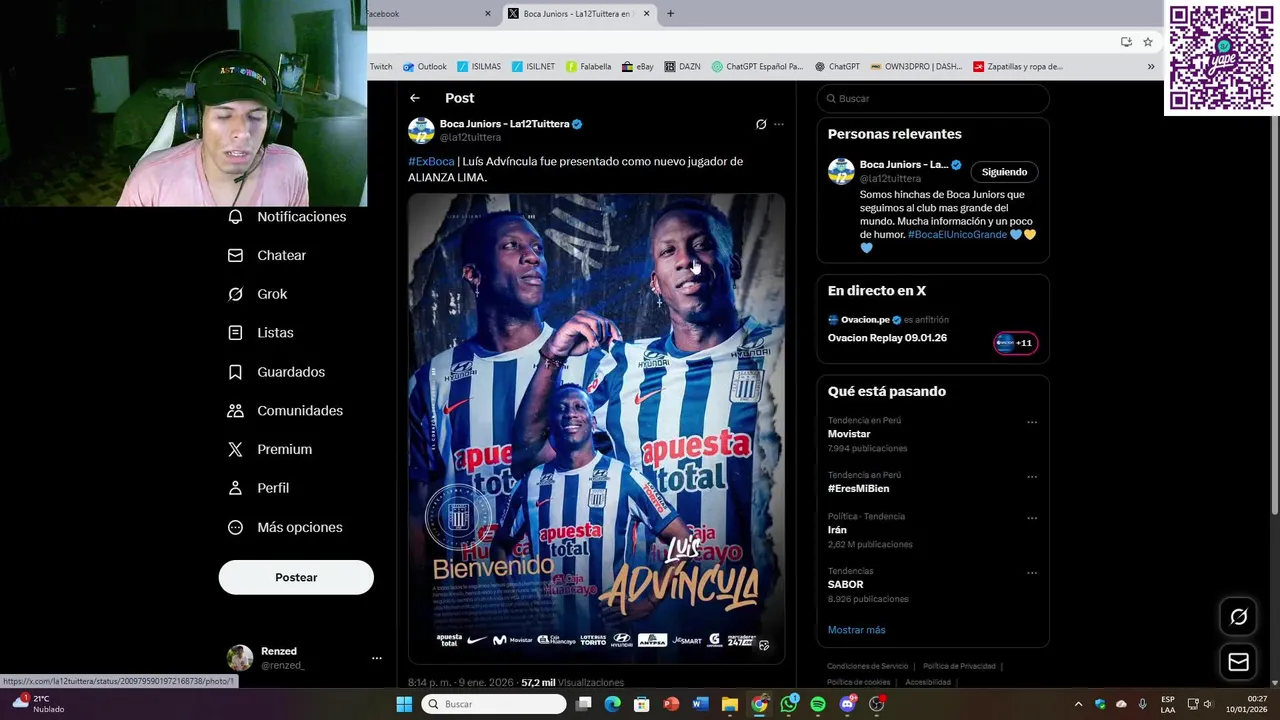The width and height of the screenshot is (1280, 720).
Task: Open PowerPoint from the taskbar
Action: coord(671,704)
